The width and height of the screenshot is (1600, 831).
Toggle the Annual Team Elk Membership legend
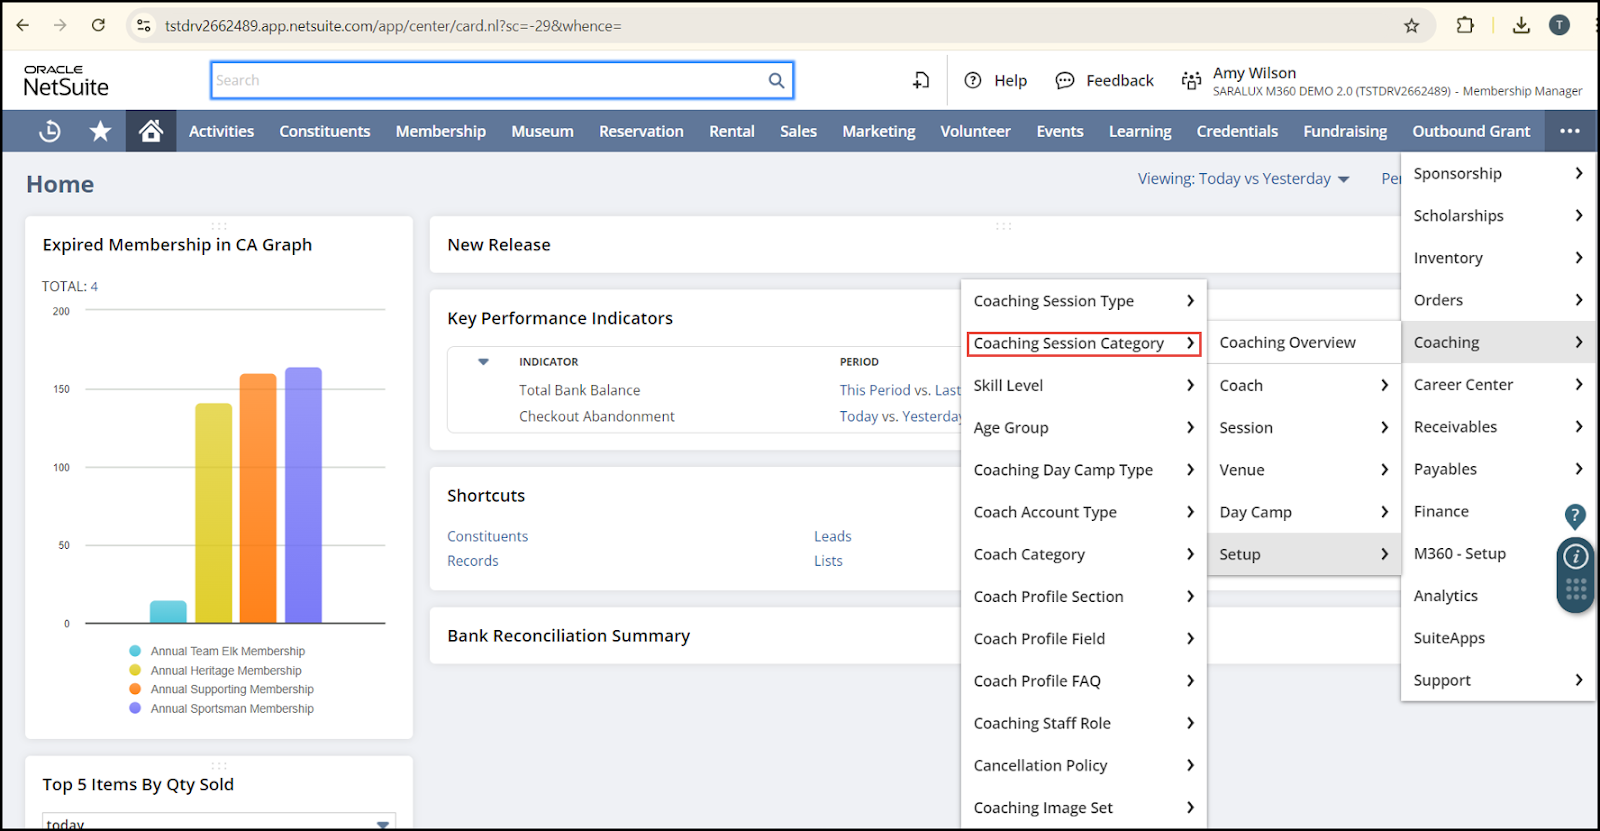(227, 651)
